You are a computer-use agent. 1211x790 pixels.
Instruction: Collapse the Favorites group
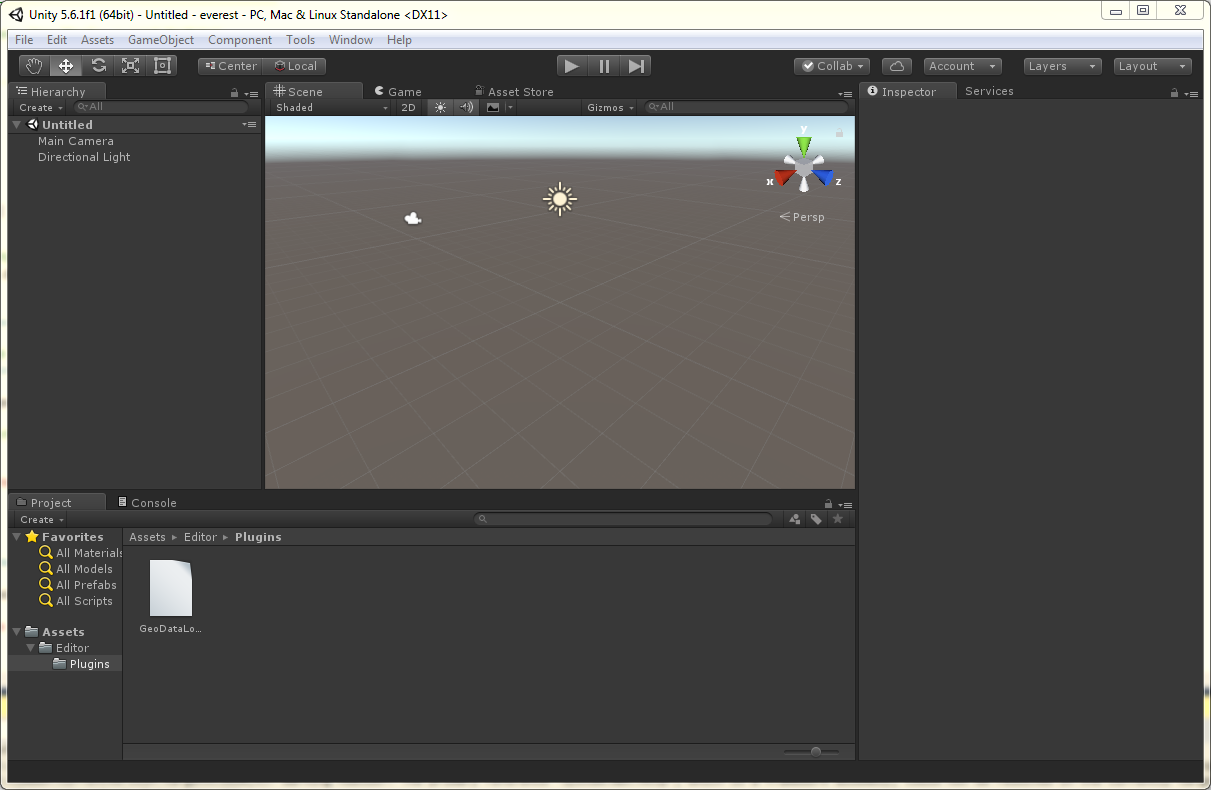pyautogui.click(x=17, y=537)
